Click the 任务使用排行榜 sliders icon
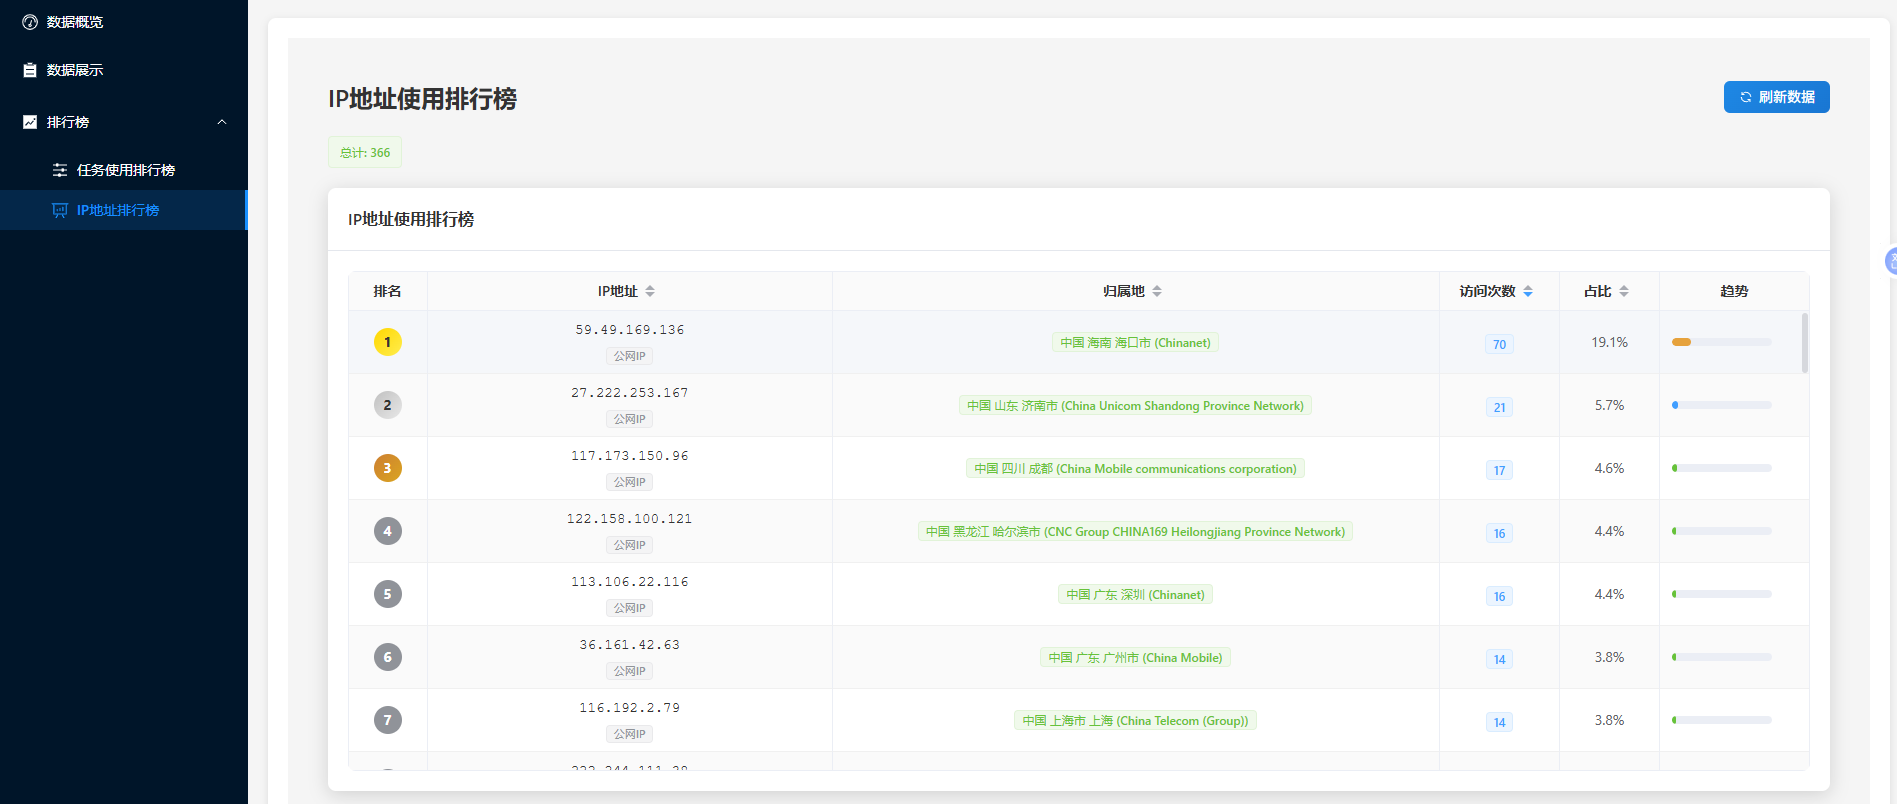Screen dimensions: 1897x804 pos(60,170)
